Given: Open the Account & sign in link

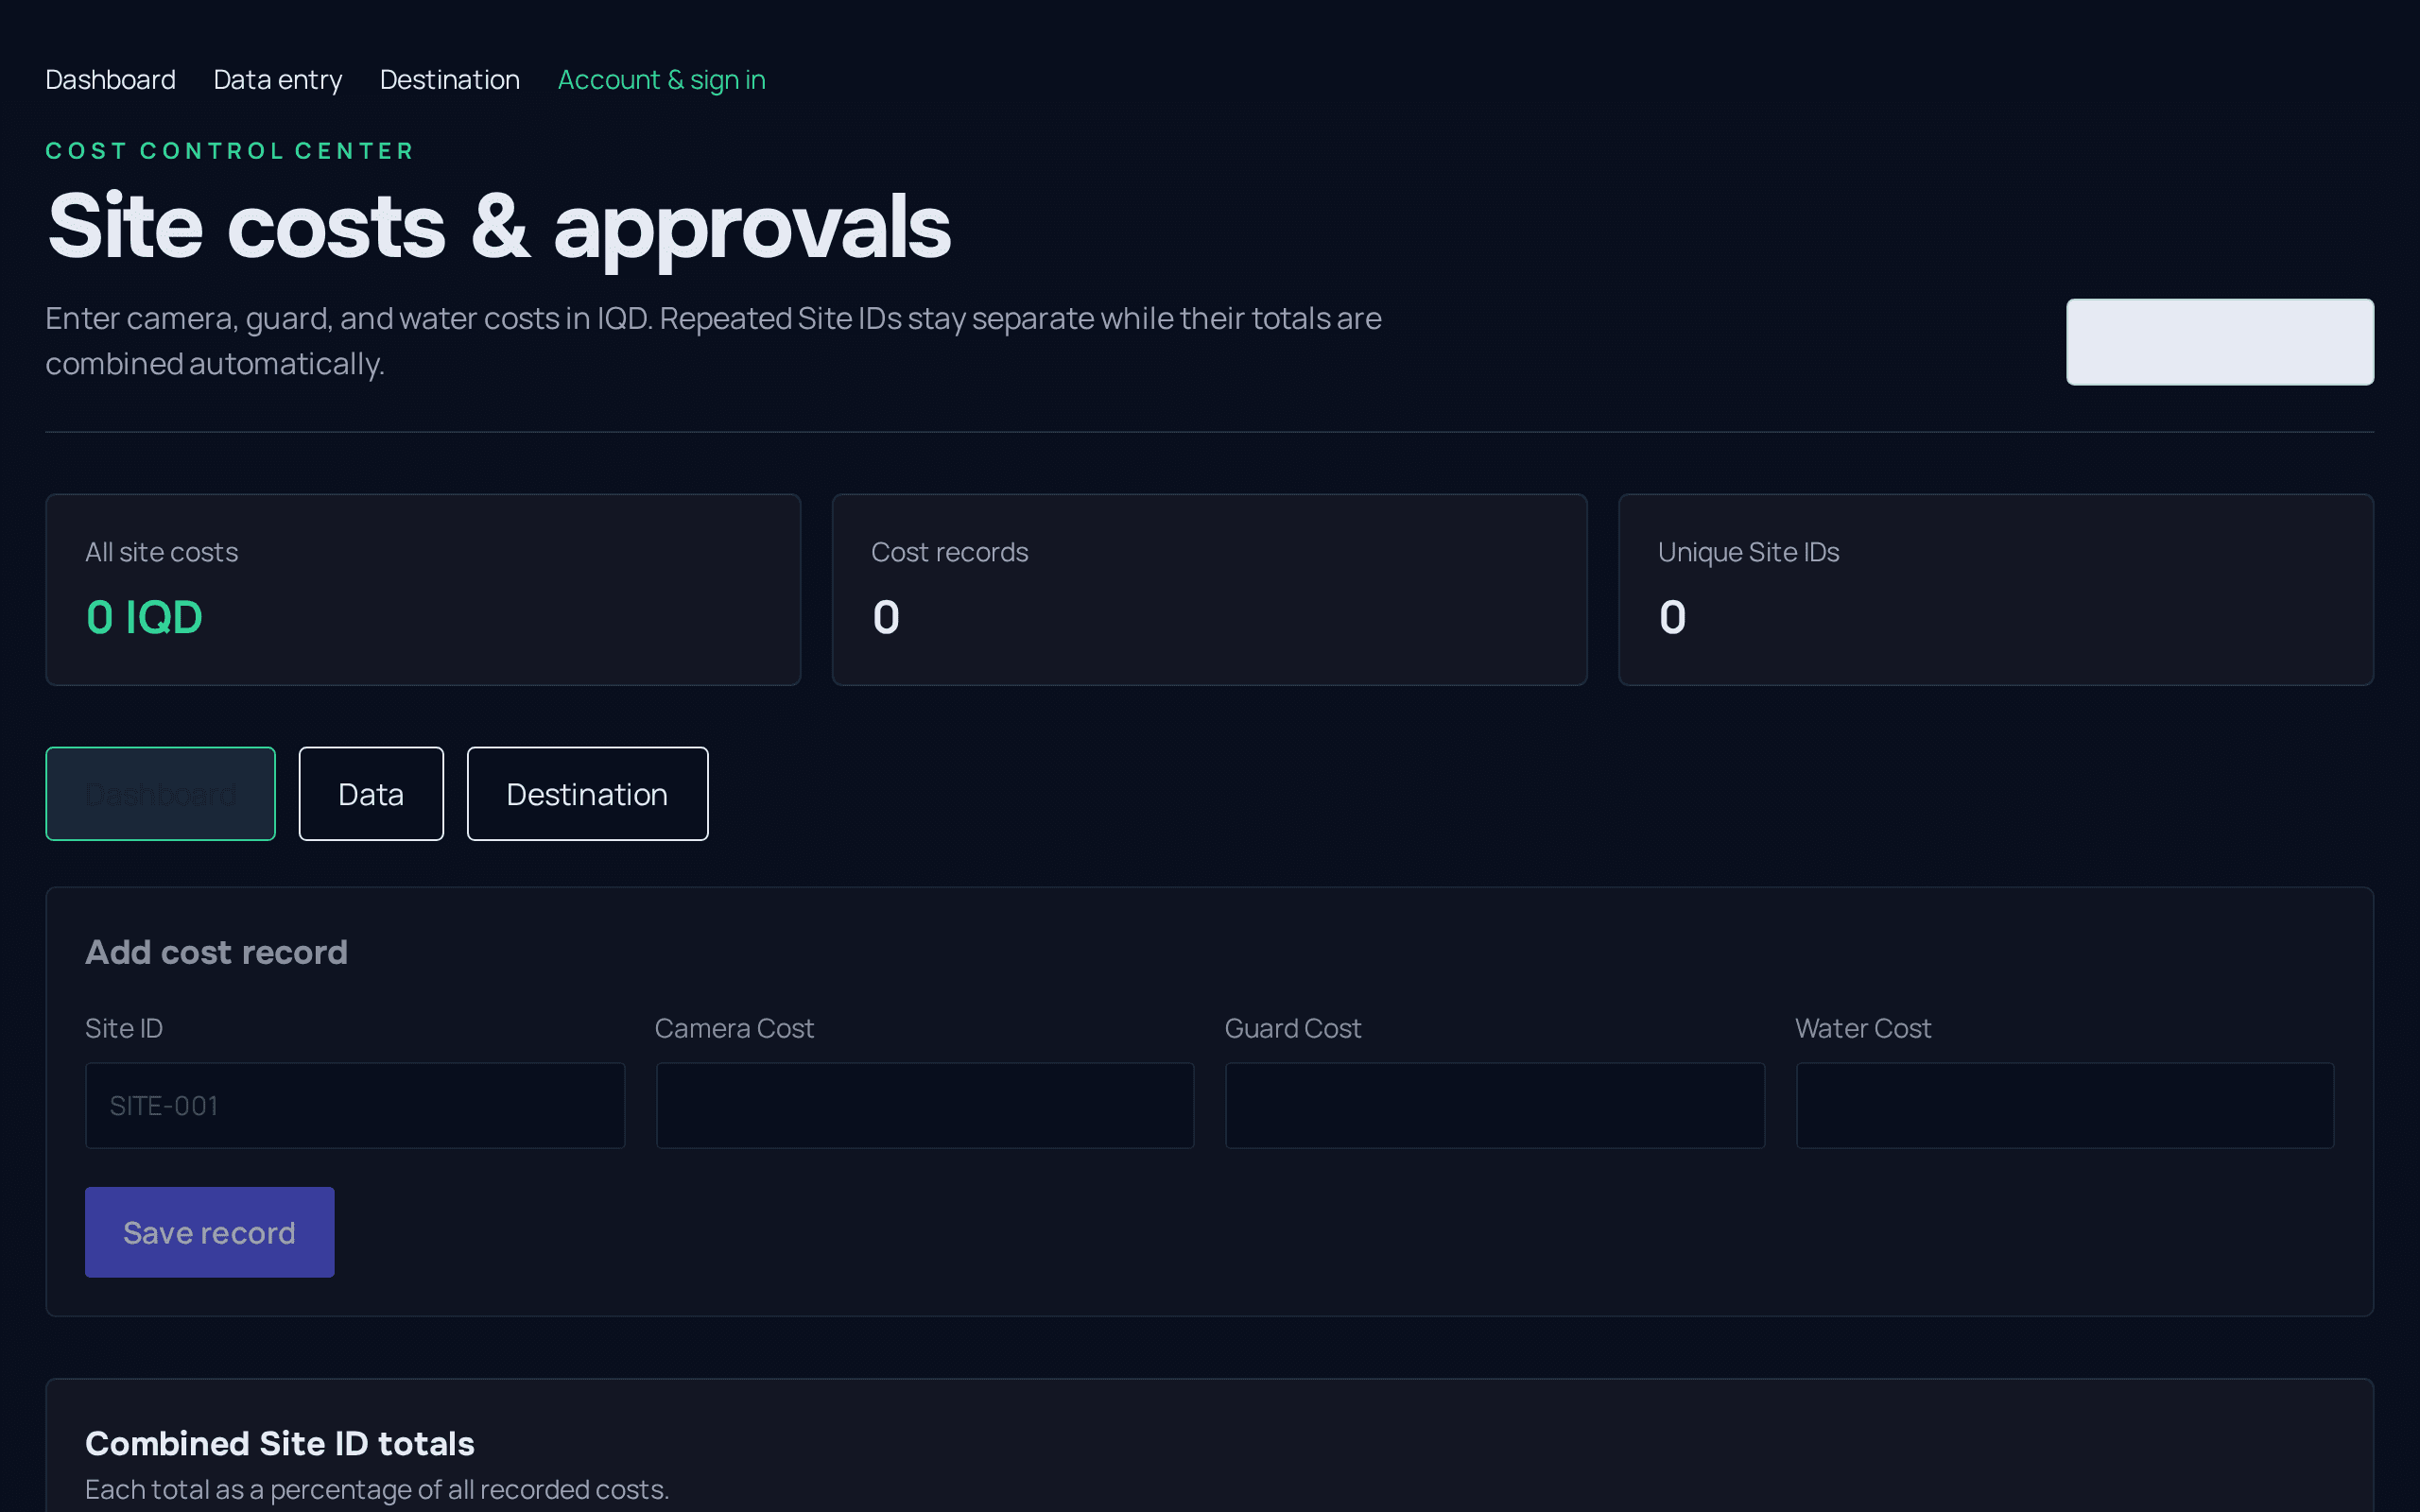Looking at the screenshot, I should [661, 79].
